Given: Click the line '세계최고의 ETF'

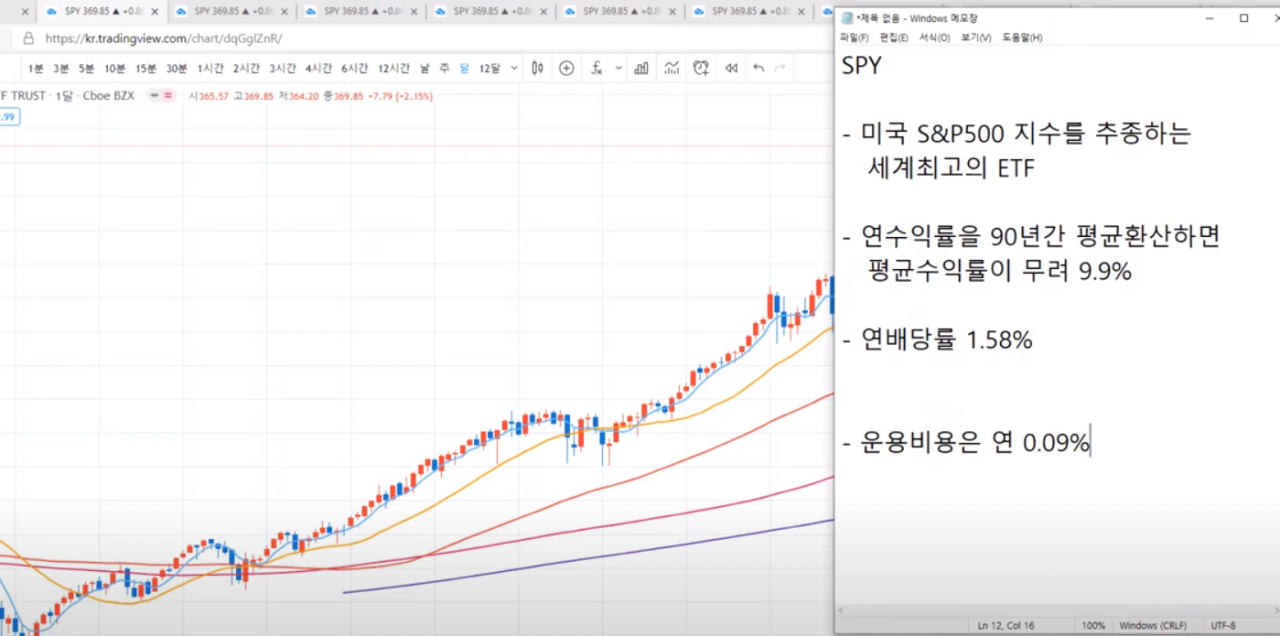Looking at the screenshot, I should click(x=952, y=168).
